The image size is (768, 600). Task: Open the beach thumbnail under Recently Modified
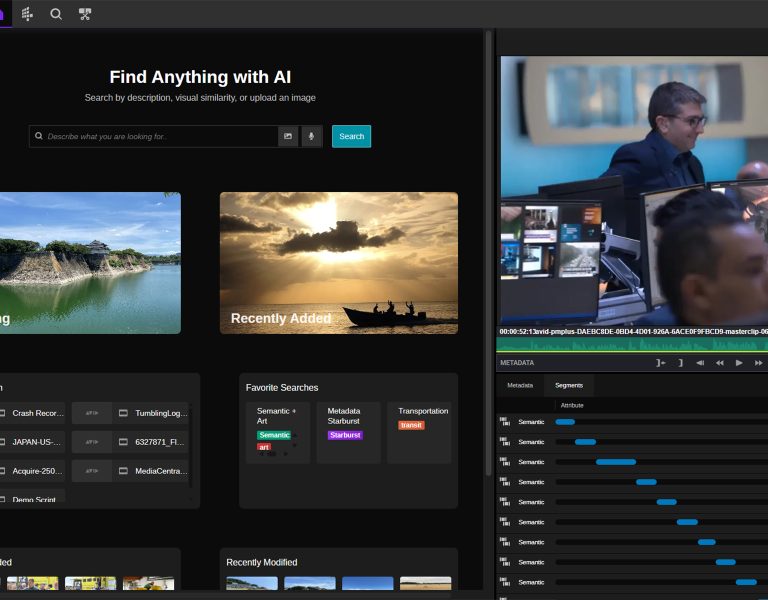tap(425, 583)
